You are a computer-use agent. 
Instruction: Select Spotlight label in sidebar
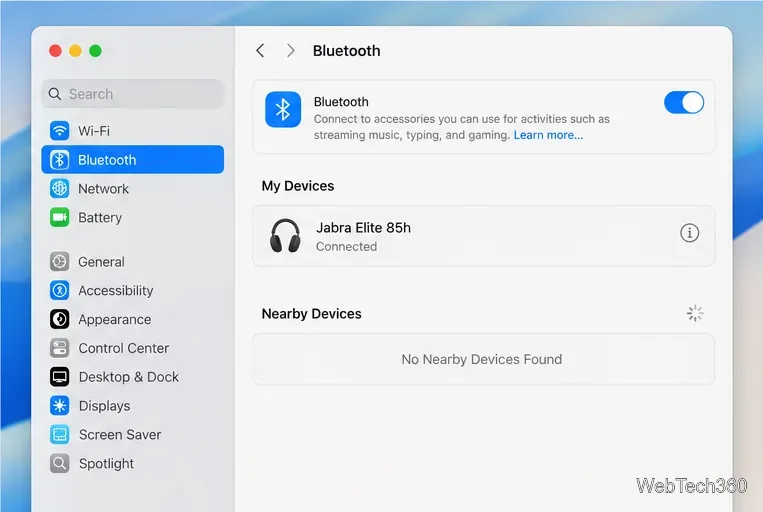click(106, 464)
